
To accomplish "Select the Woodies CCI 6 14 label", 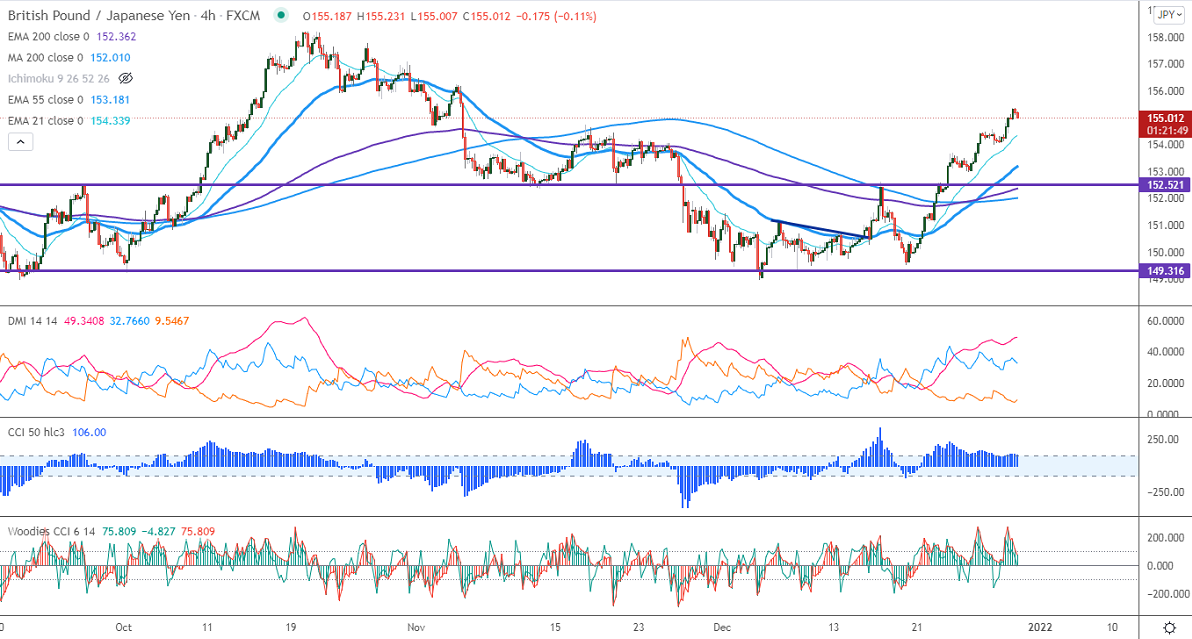I will 52,531.
